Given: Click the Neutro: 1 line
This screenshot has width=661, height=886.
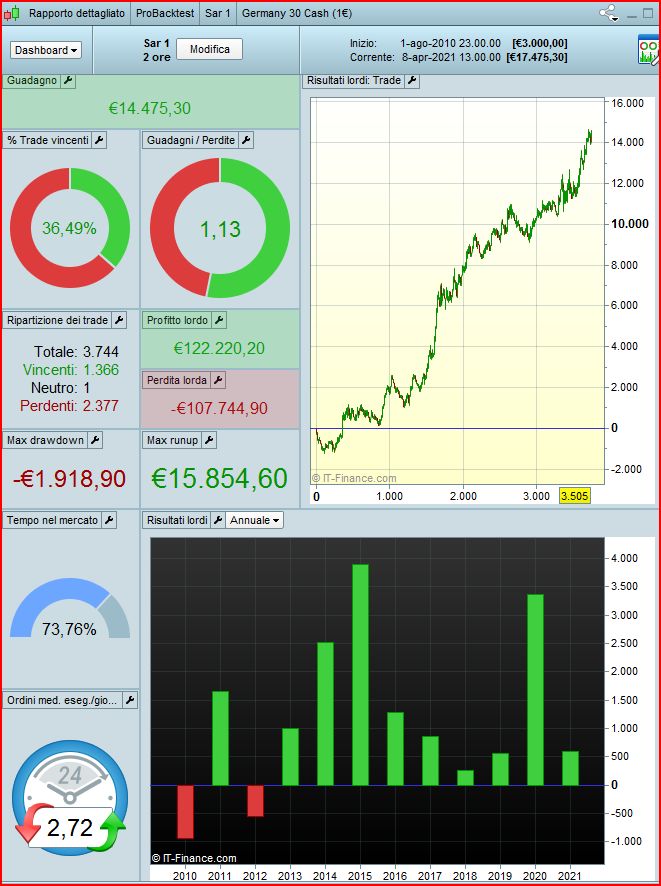Looking at the screenshot, I should pos(60,388).
